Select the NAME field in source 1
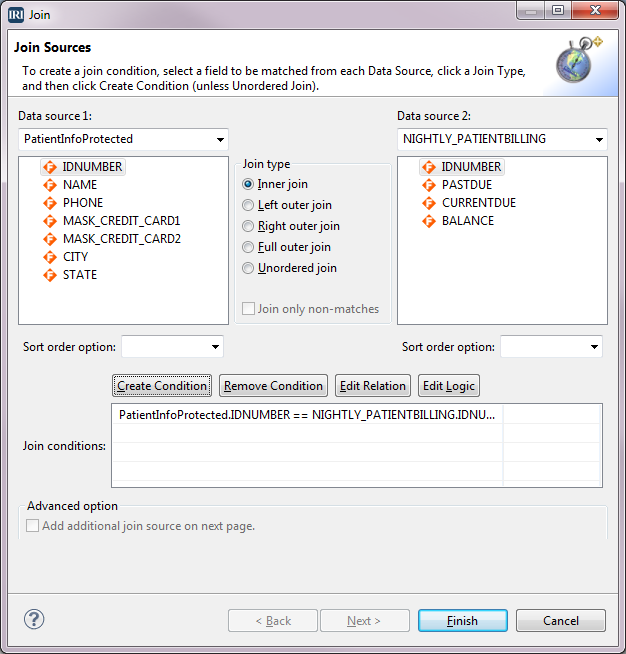The height and width of the screenshot is (654, 626). [80, 185]
